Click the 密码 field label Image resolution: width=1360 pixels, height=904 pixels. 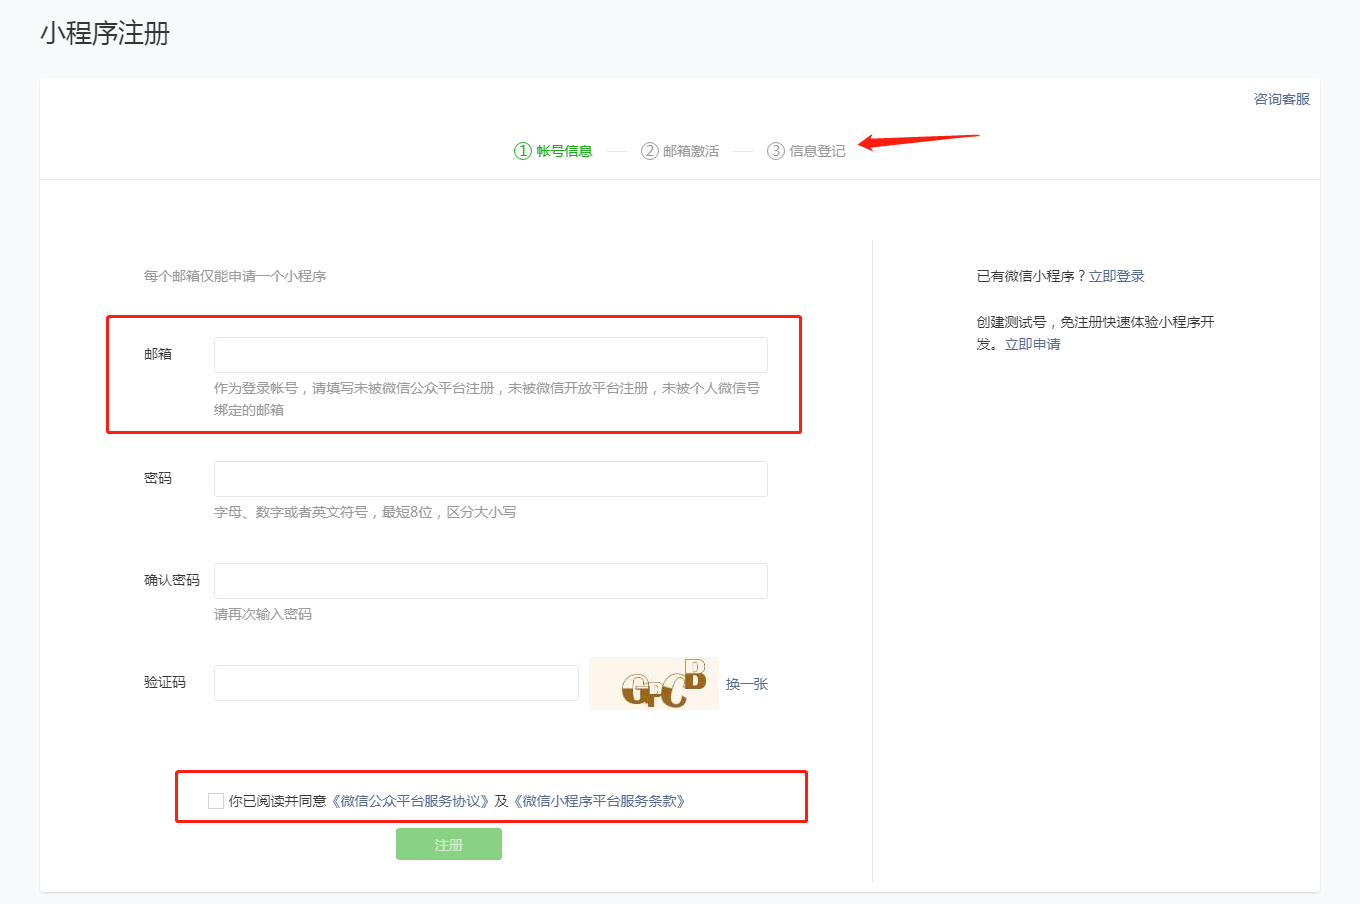pos(158,478)
